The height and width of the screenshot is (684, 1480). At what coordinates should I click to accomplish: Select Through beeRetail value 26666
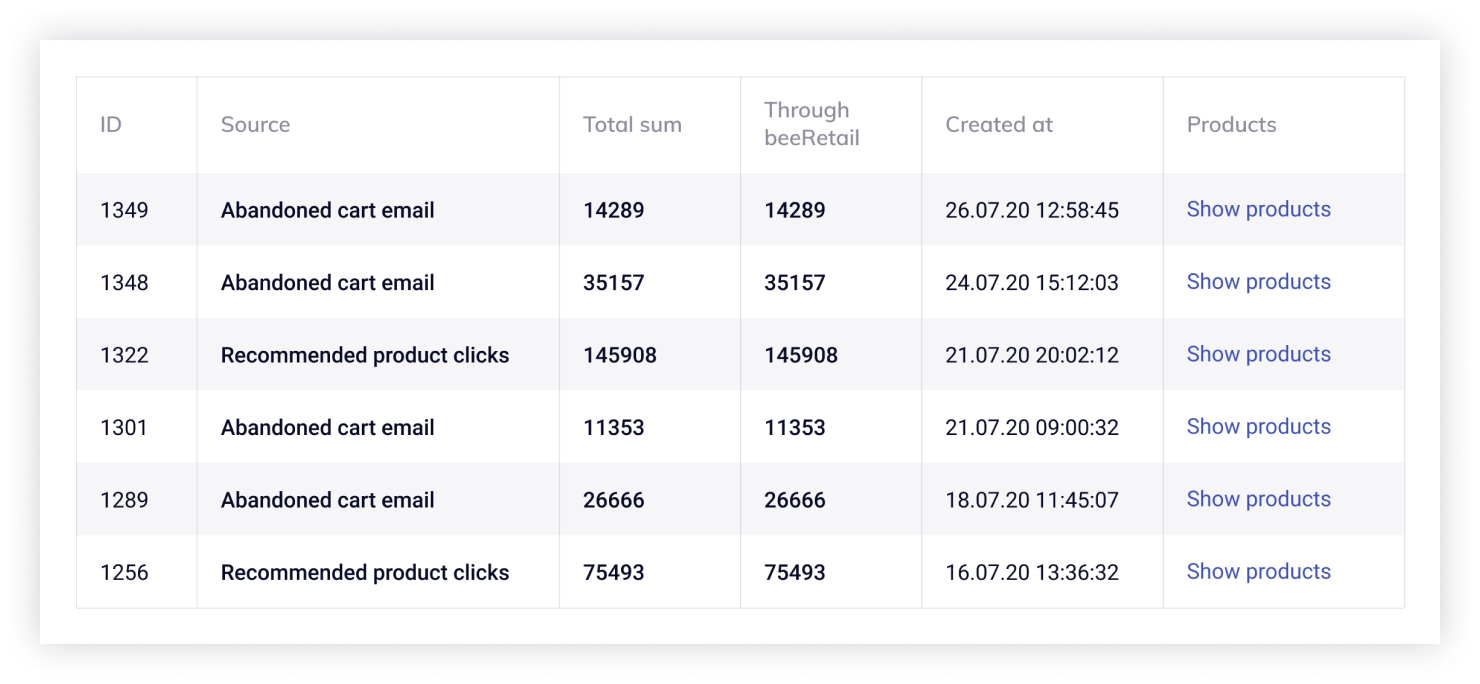coord(795,500)
